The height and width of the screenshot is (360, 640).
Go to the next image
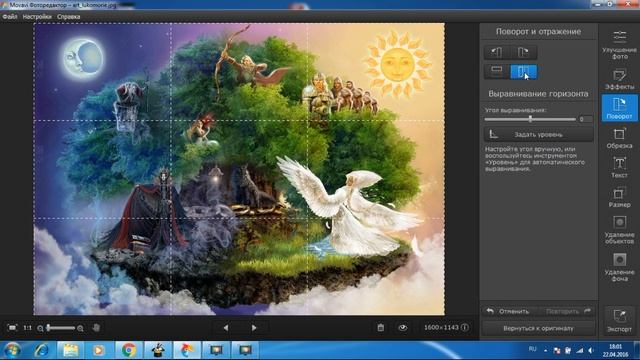254,327
